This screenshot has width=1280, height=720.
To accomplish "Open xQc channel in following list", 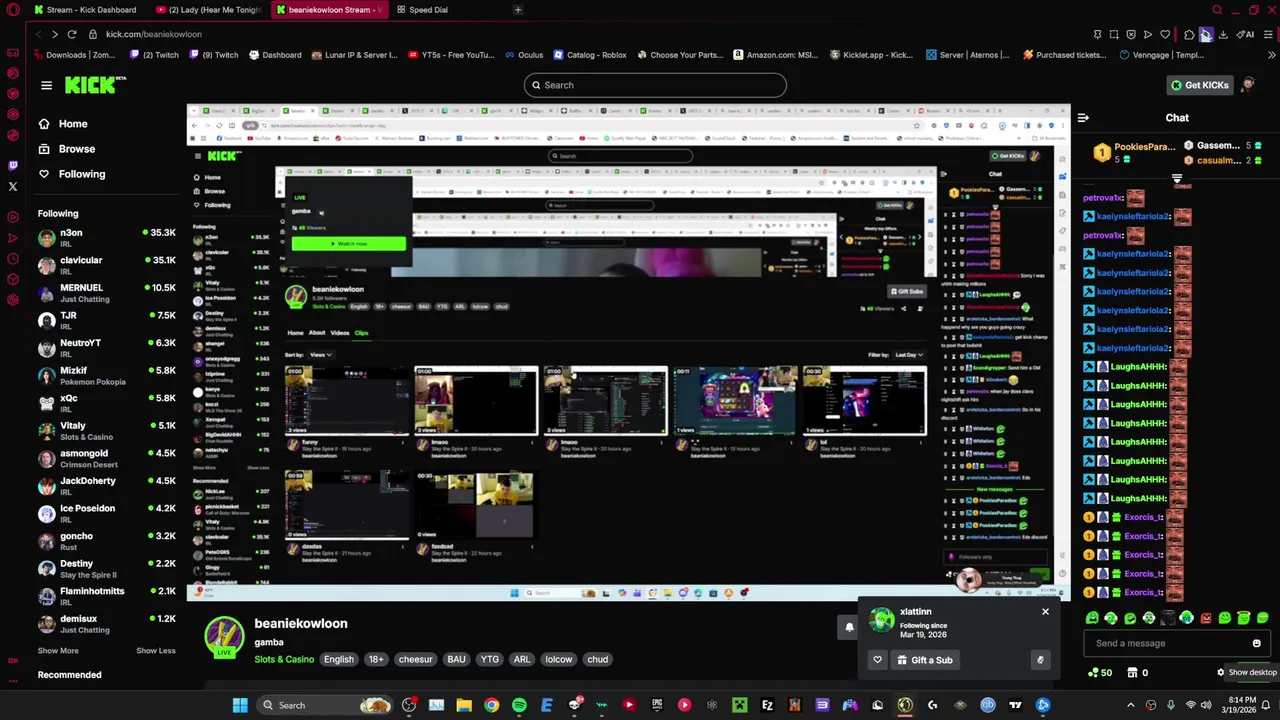I will pos(107,403).
